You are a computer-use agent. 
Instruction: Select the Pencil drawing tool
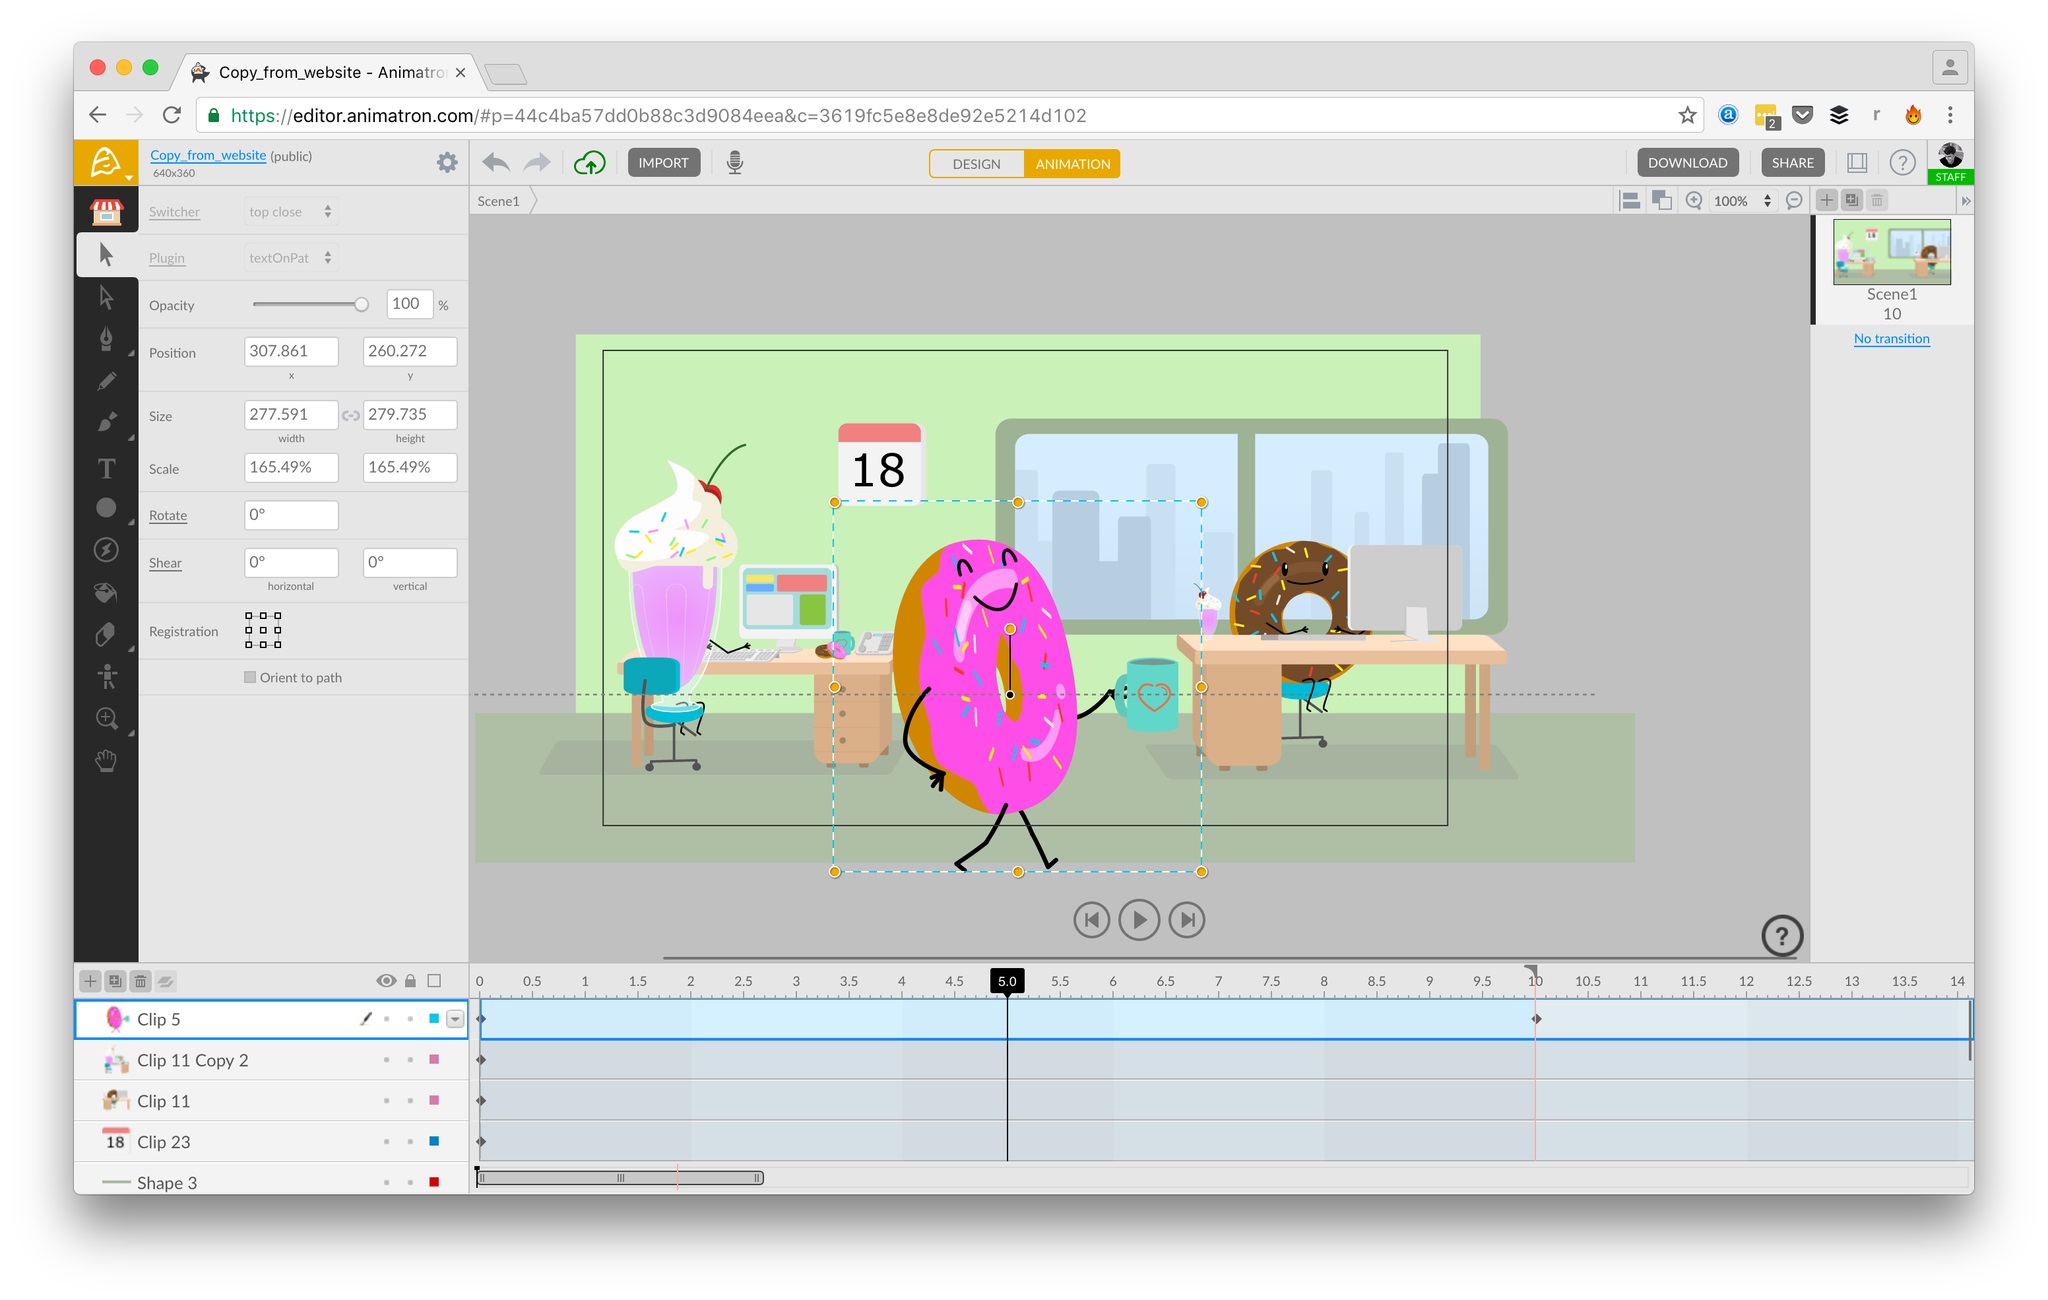click(x=106, y=381)
